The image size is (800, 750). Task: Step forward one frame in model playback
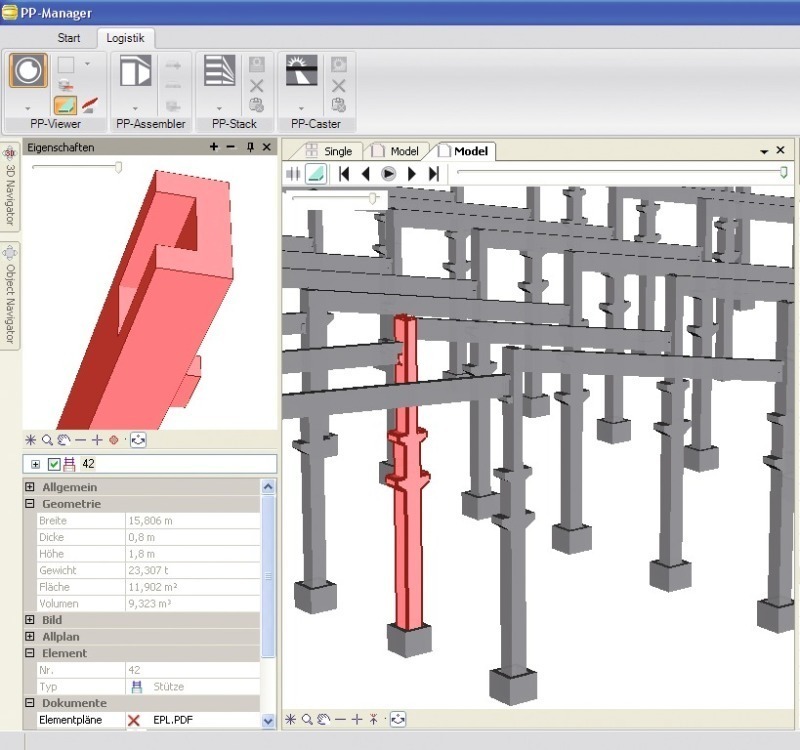pyautogui.click(x=411, y=174)
